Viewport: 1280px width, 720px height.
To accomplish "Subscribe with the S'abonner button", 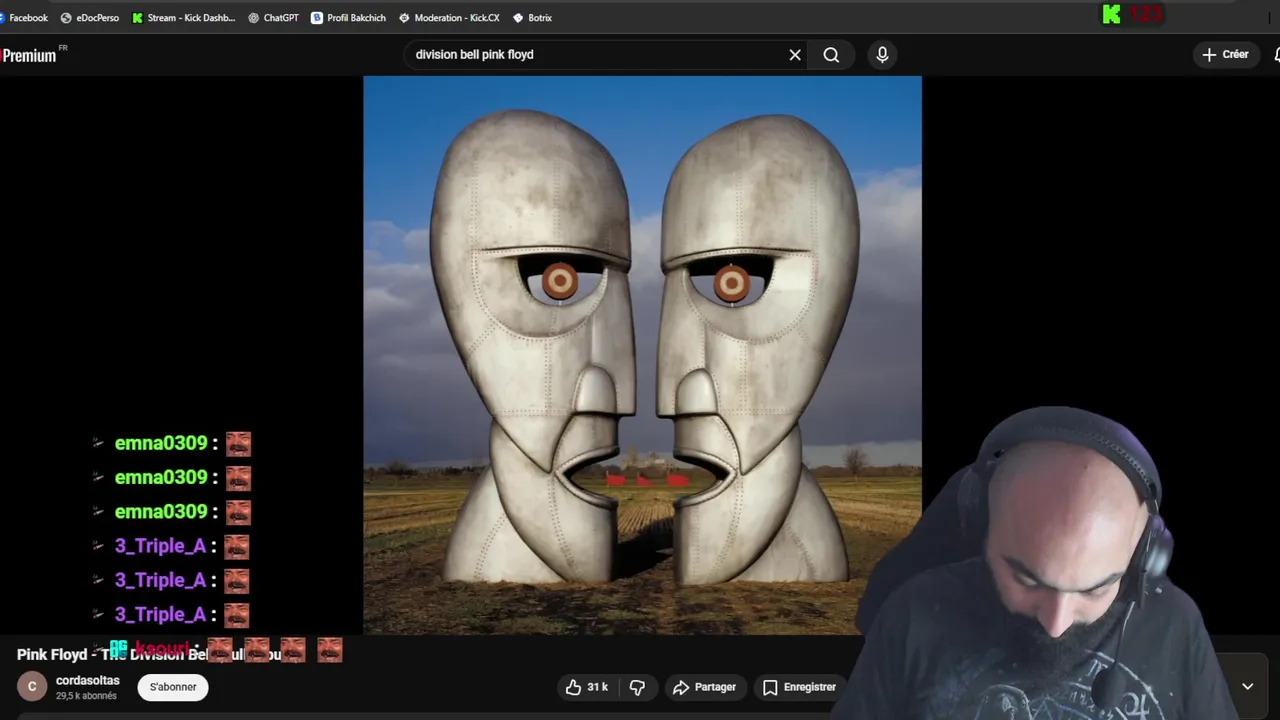I will (173, 687).
